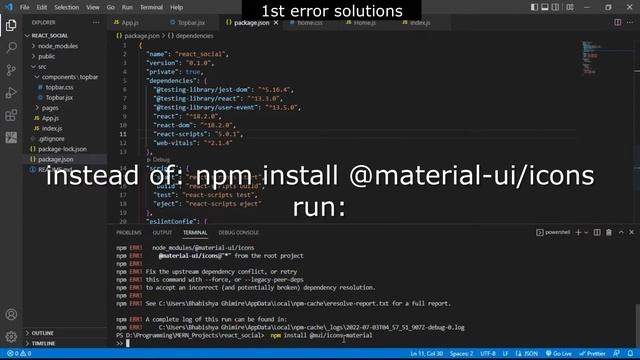Toggle primary side bar layout icon
Screen dimensions: 640x360
click(x=534, y=7)
